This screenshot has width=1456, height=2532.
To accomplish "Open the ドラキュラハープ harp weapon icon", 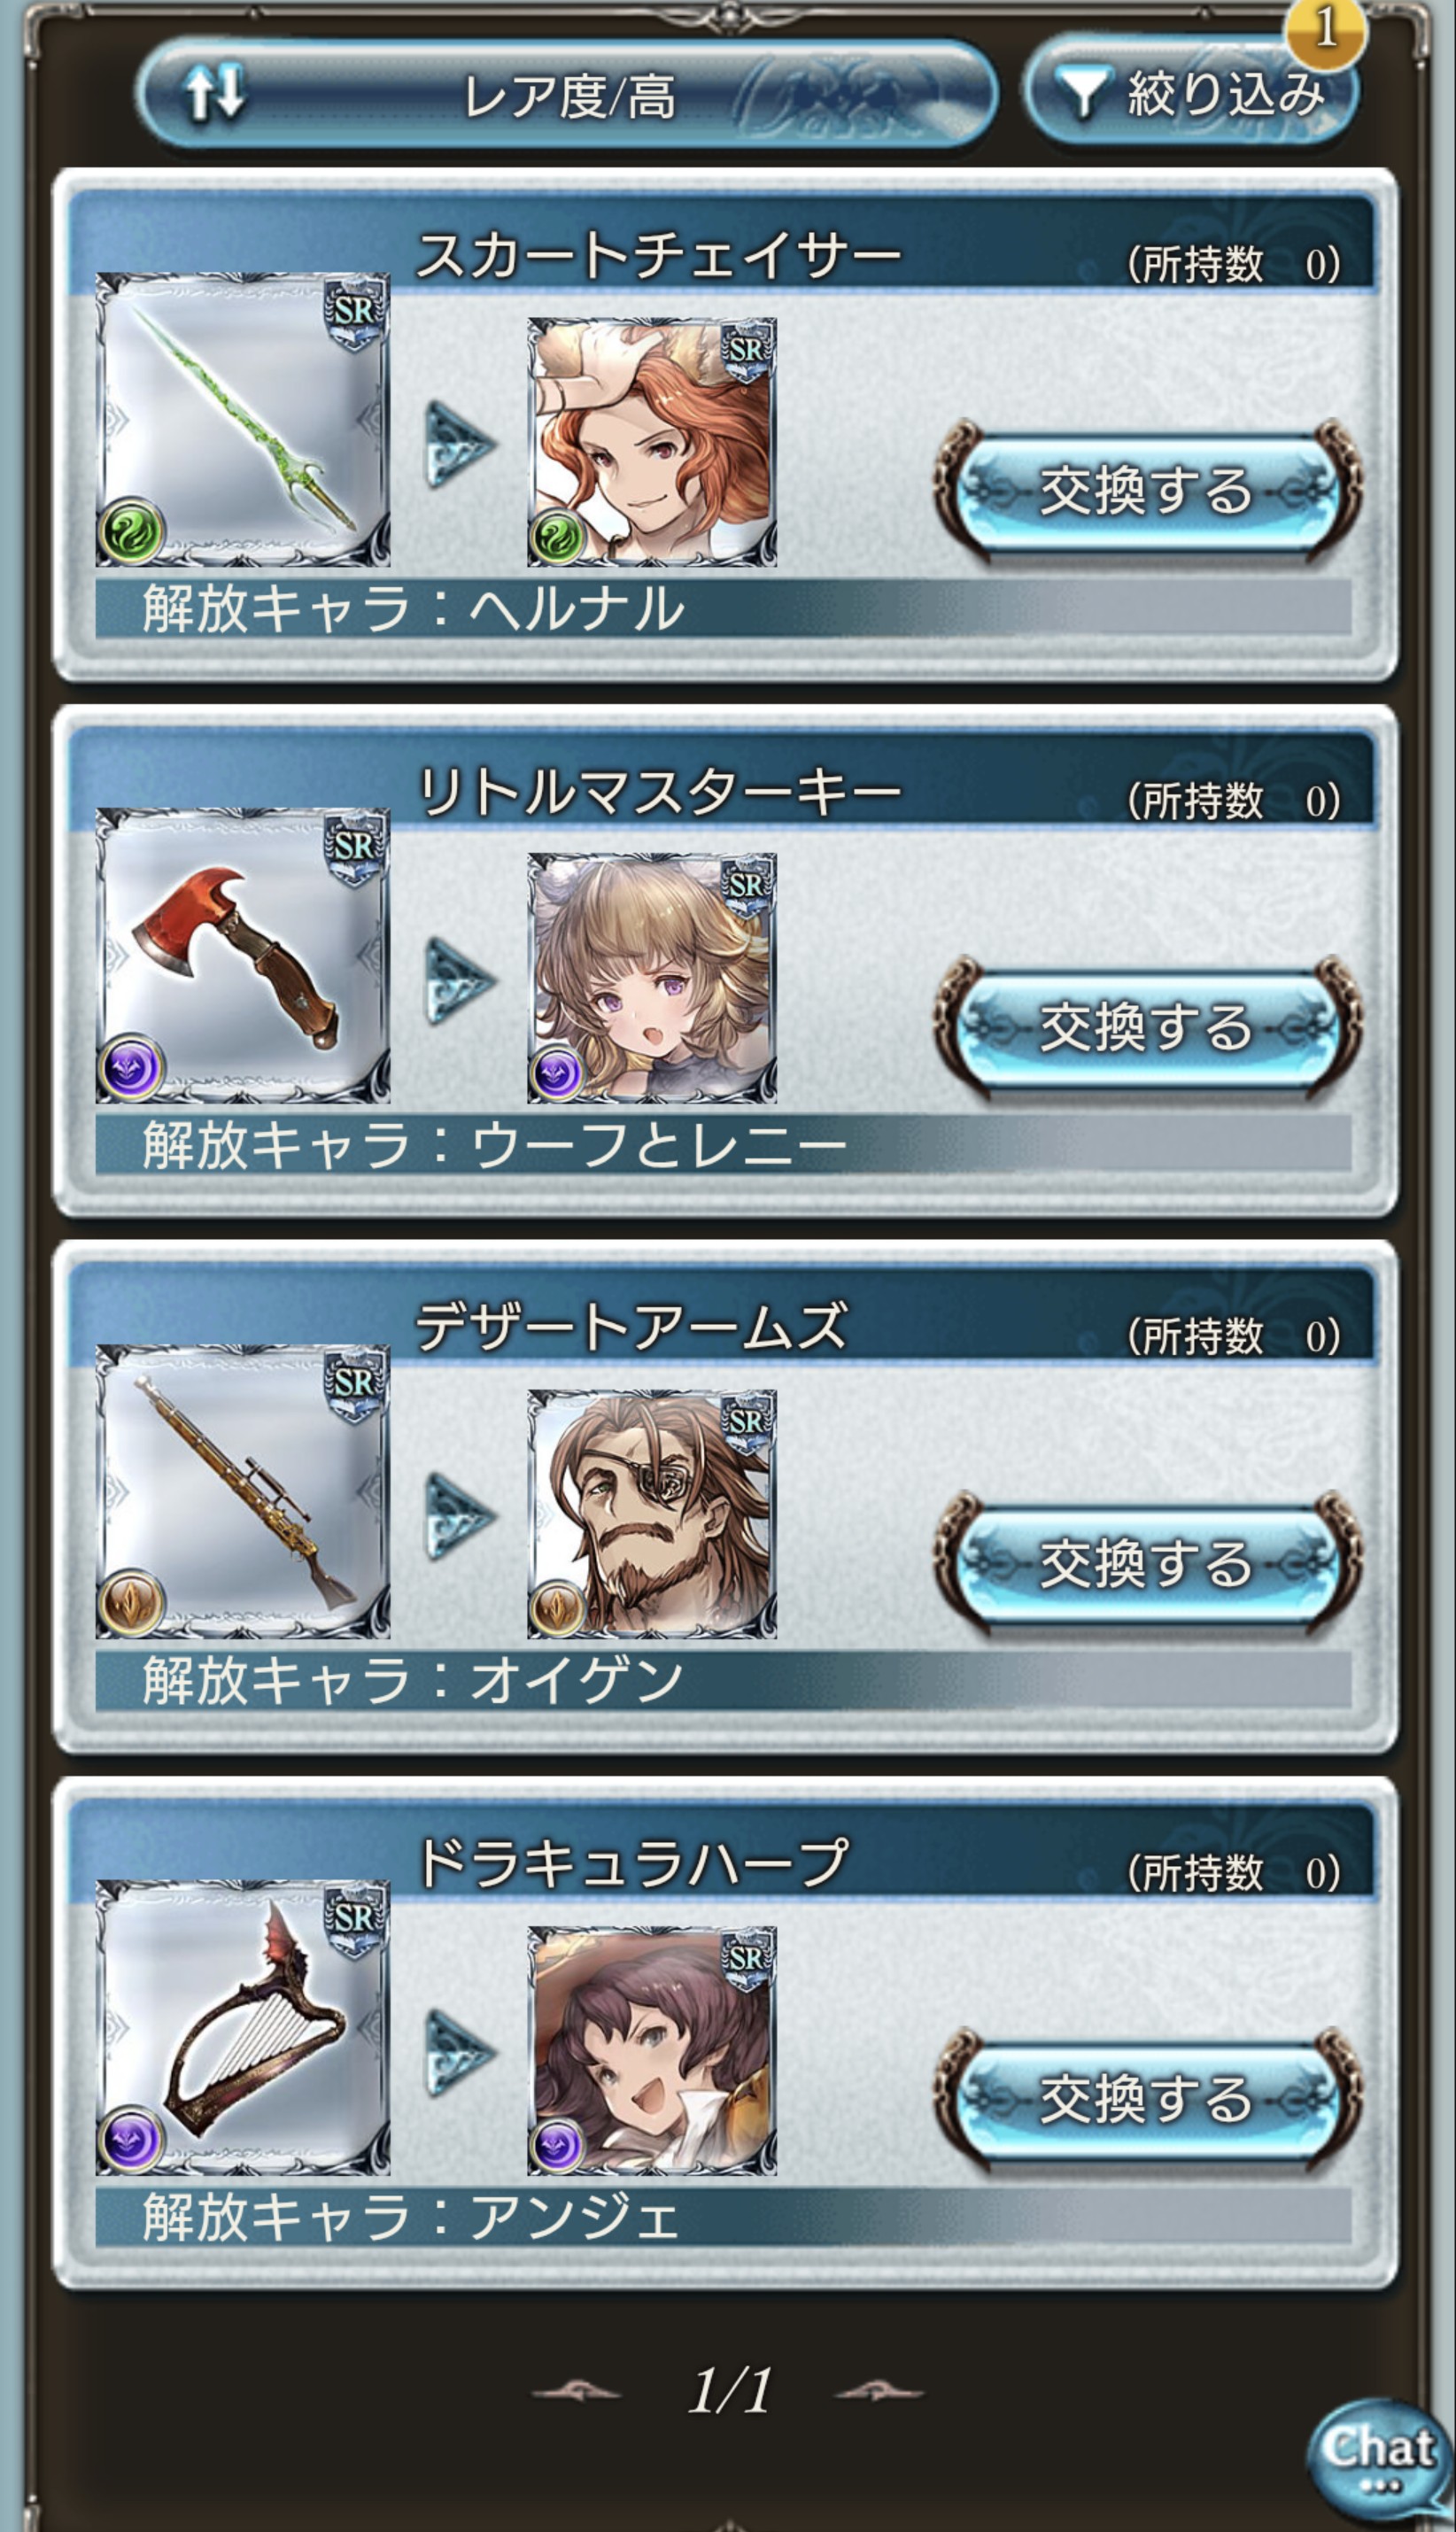I will (x=243, y=2027).
